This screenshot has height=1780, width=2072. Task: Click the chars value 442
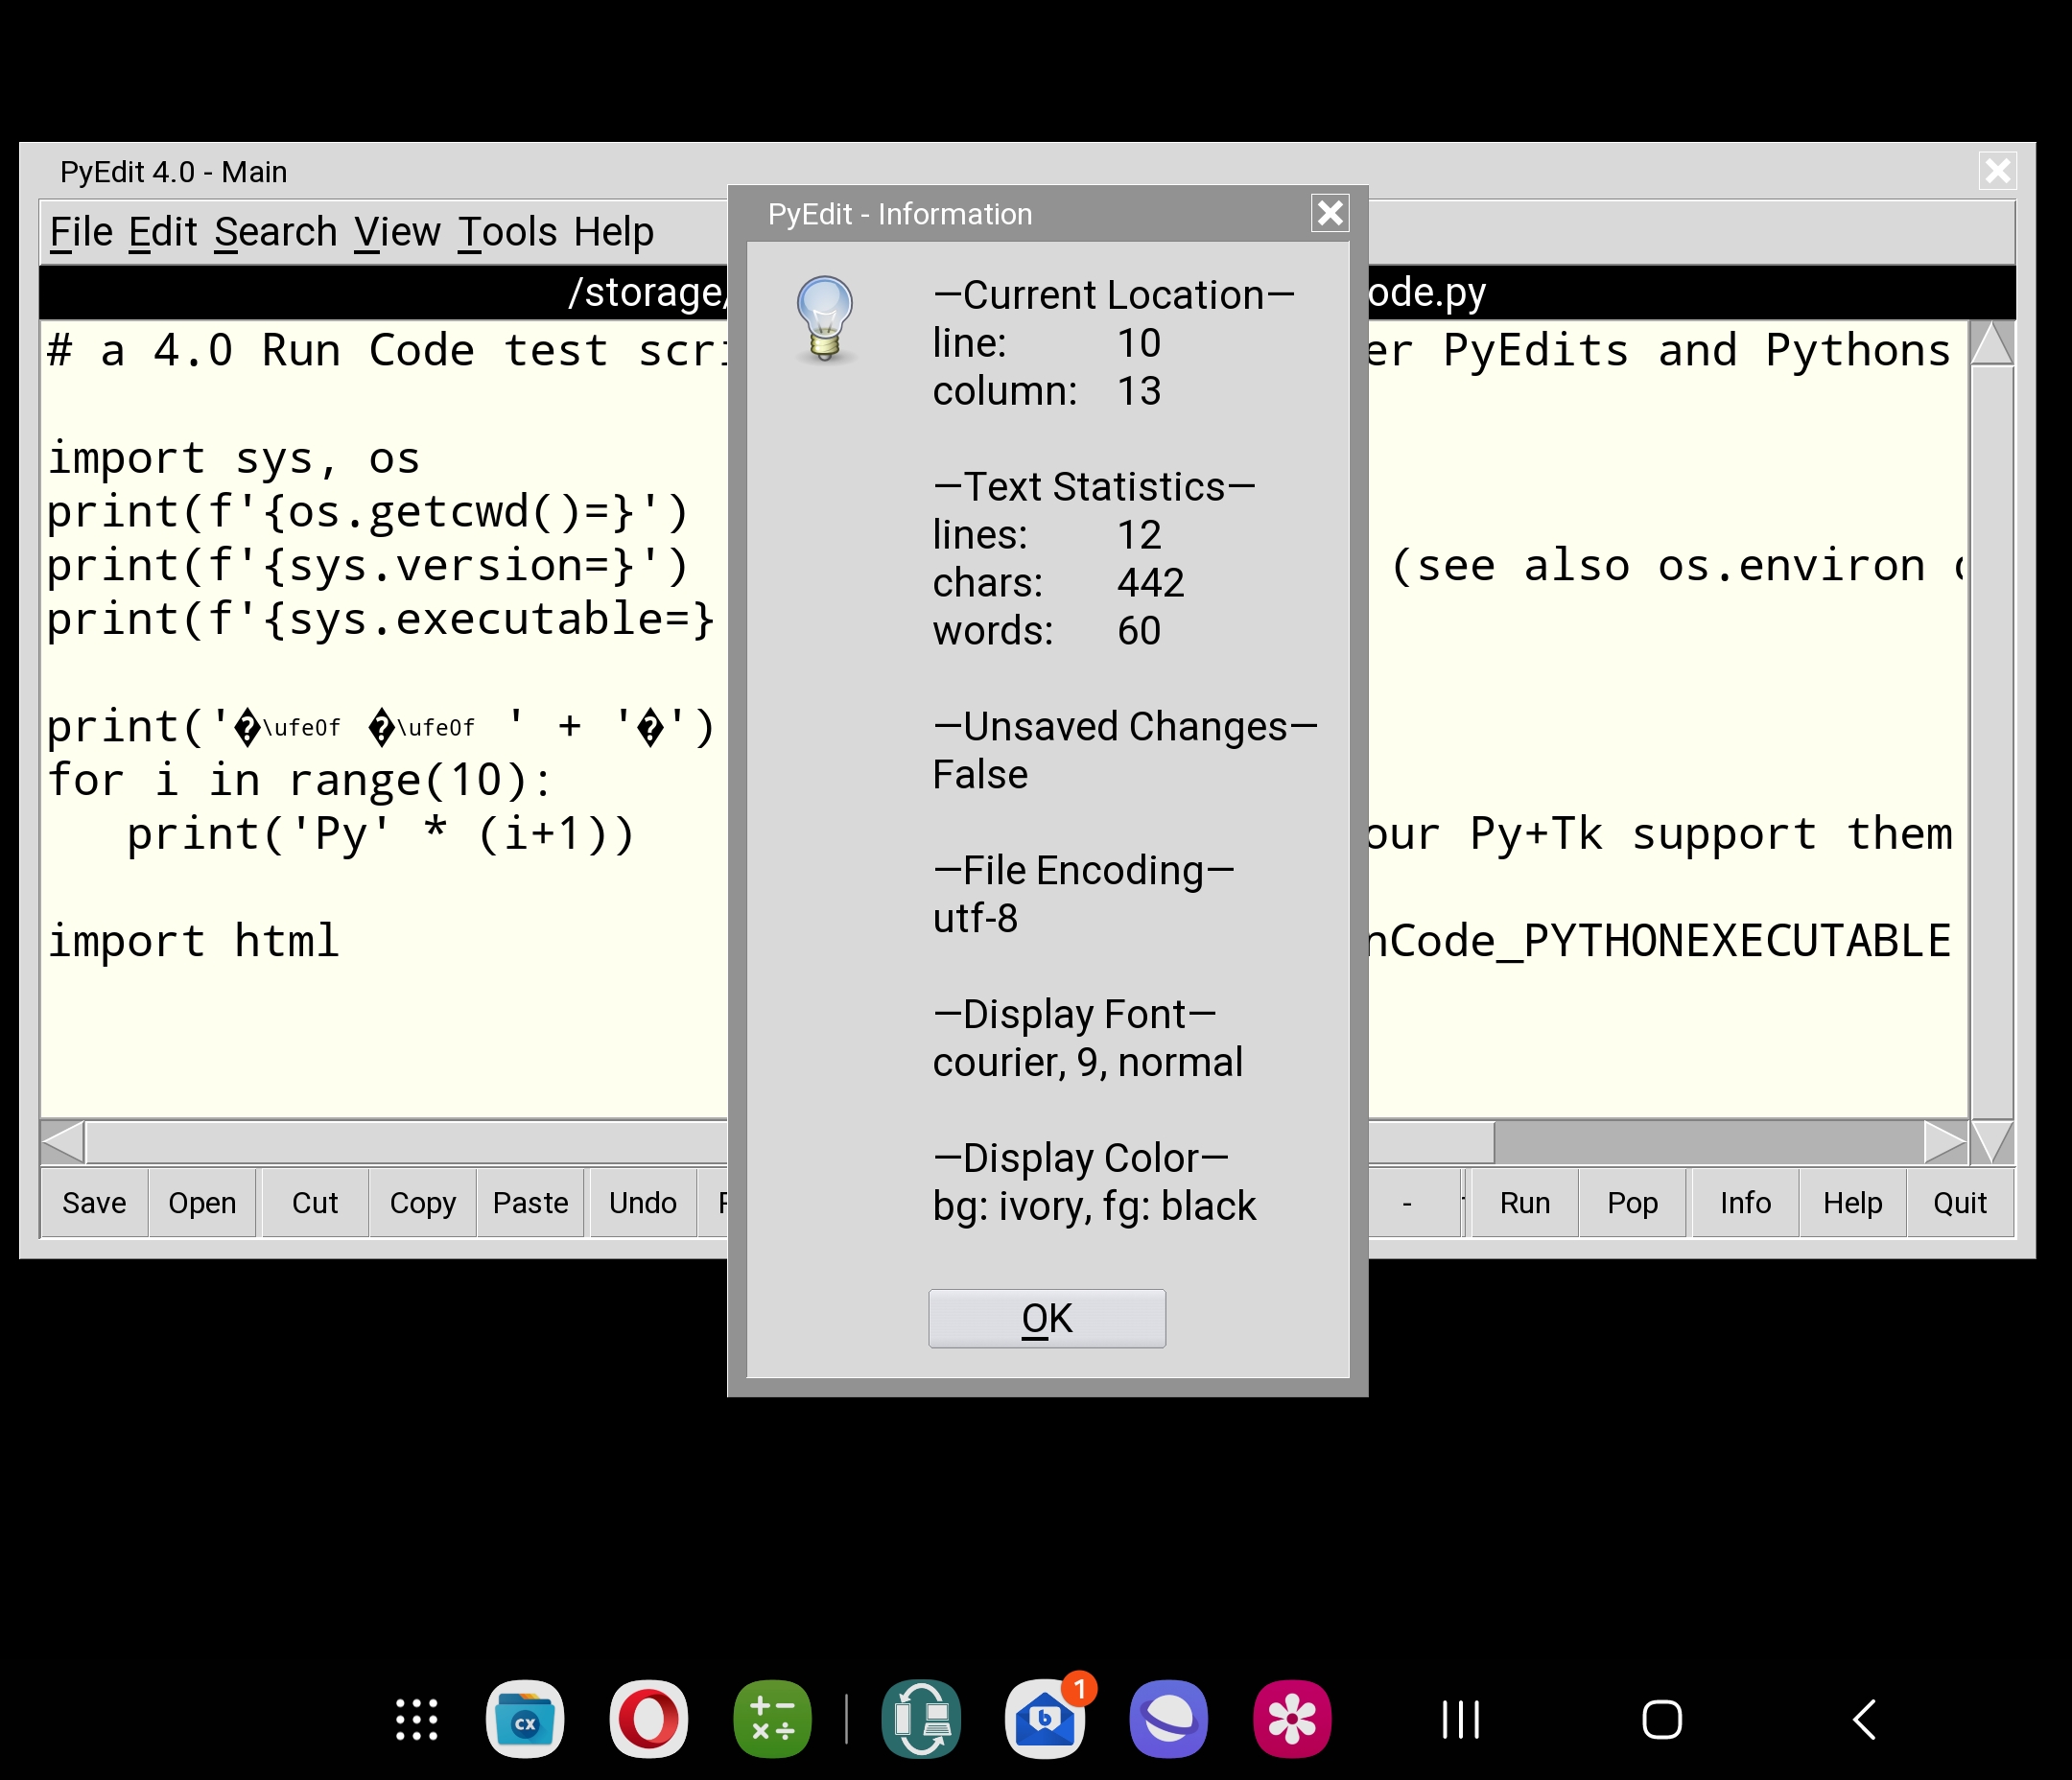click(x=1150, y=583)
